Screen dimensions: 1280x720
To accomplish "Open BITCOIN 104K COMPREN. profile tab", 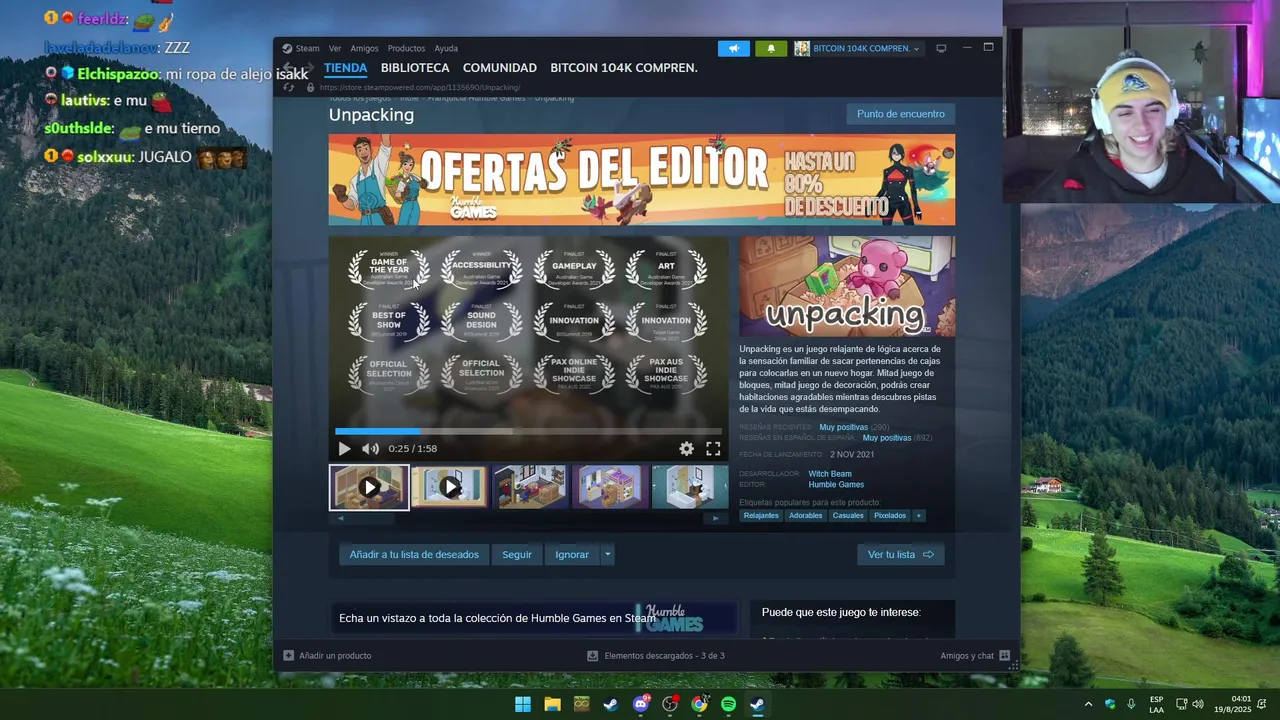I will click(624, 68).
